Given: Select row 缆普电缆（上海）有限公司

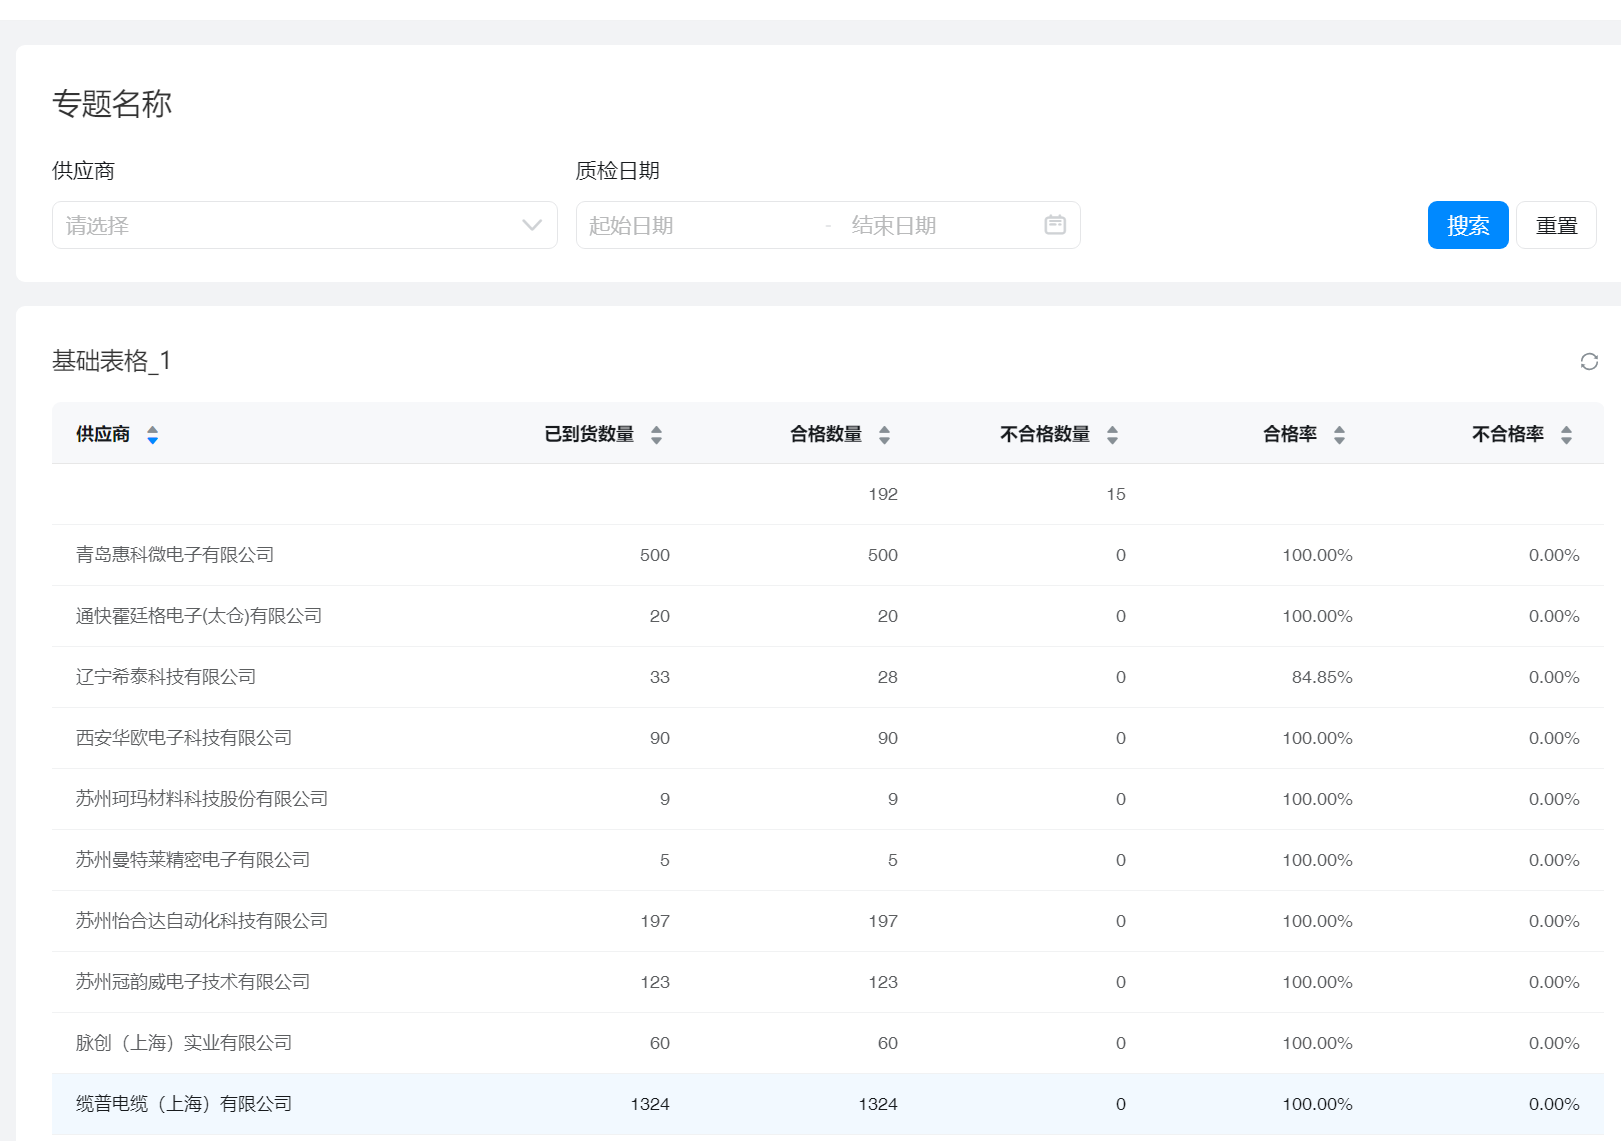Looking at the screenshot, I should point(828,1104).
